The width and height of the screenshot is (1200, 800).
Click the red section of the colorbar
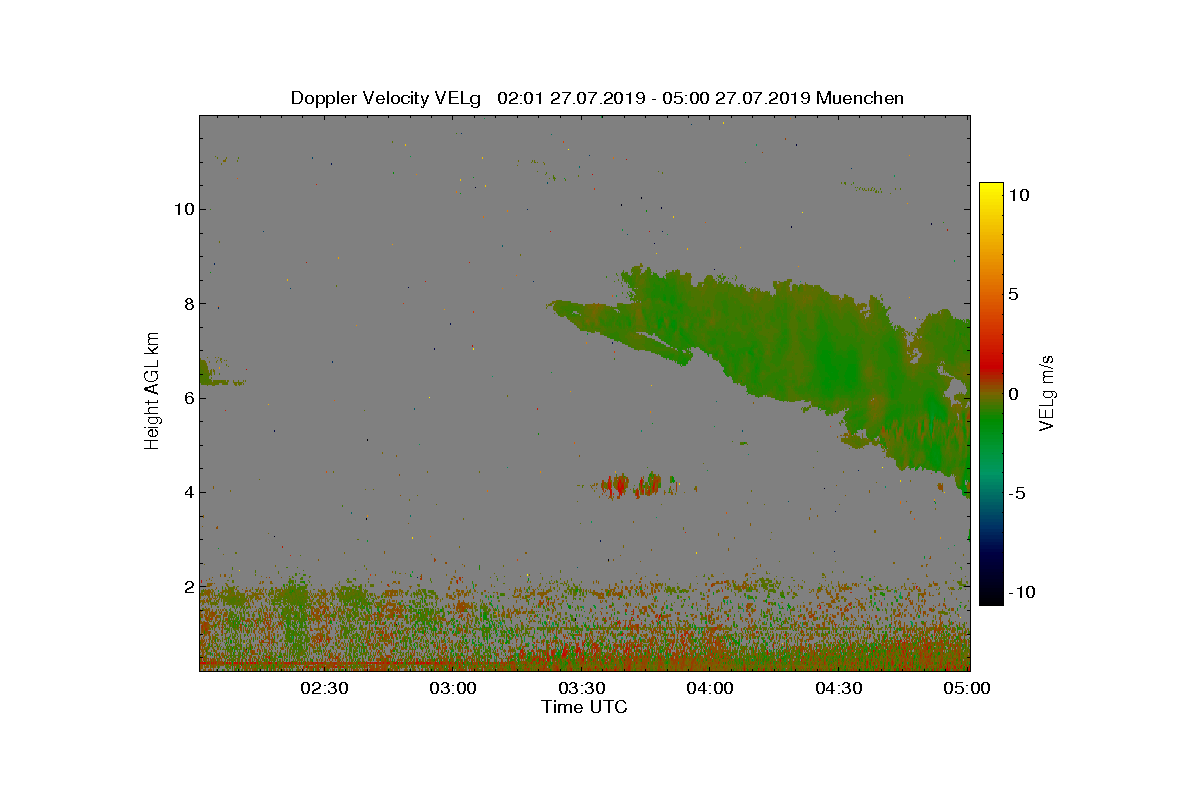[x=991, y=360]
